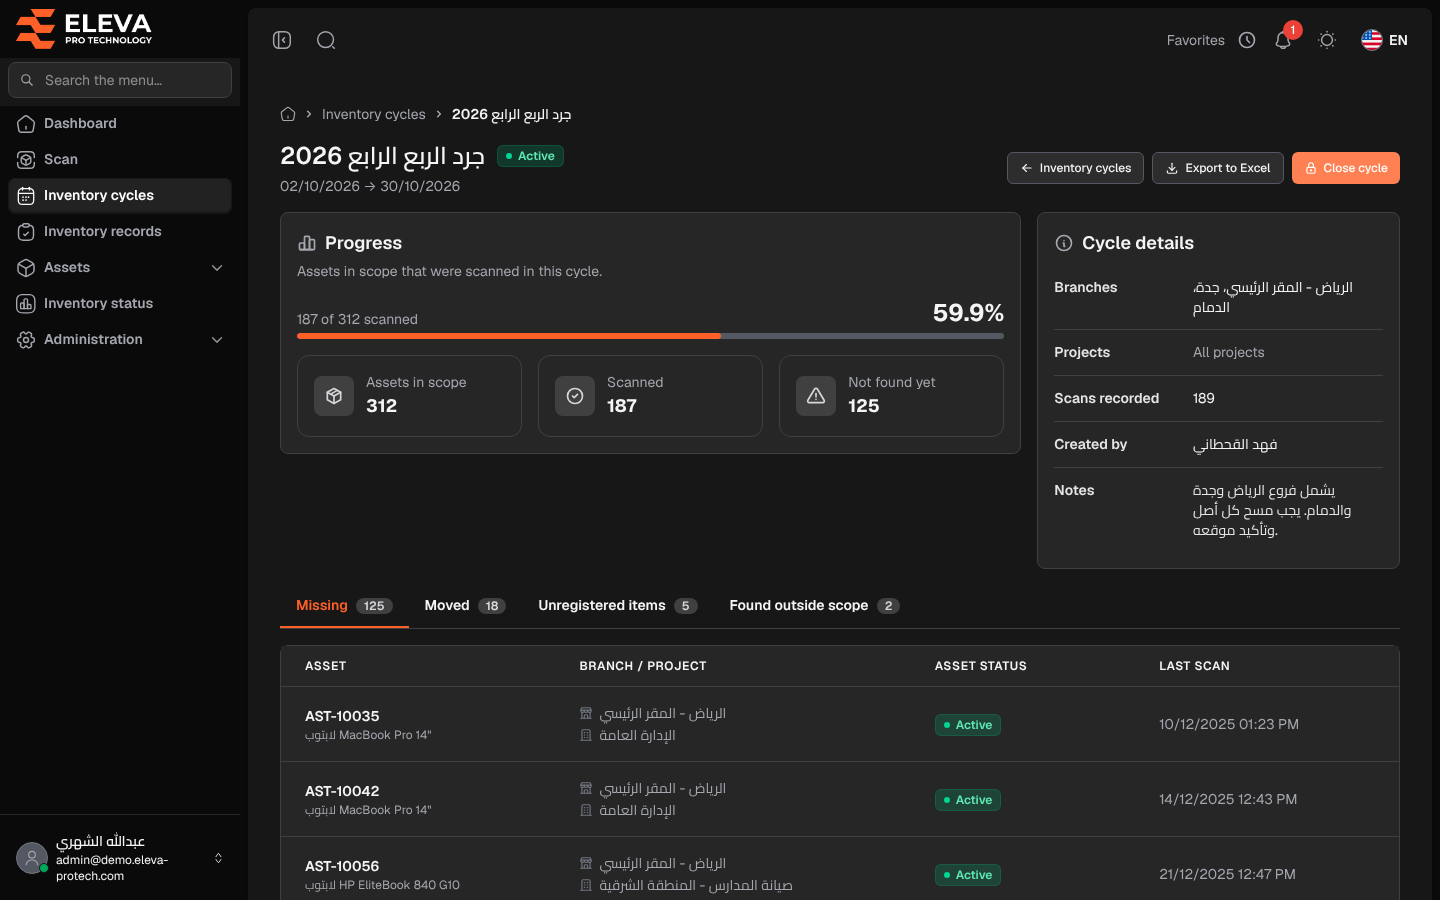Open the Unregistered items tab
The width and height of the screenshot is (1440, 900).
(x=617, y=606)
